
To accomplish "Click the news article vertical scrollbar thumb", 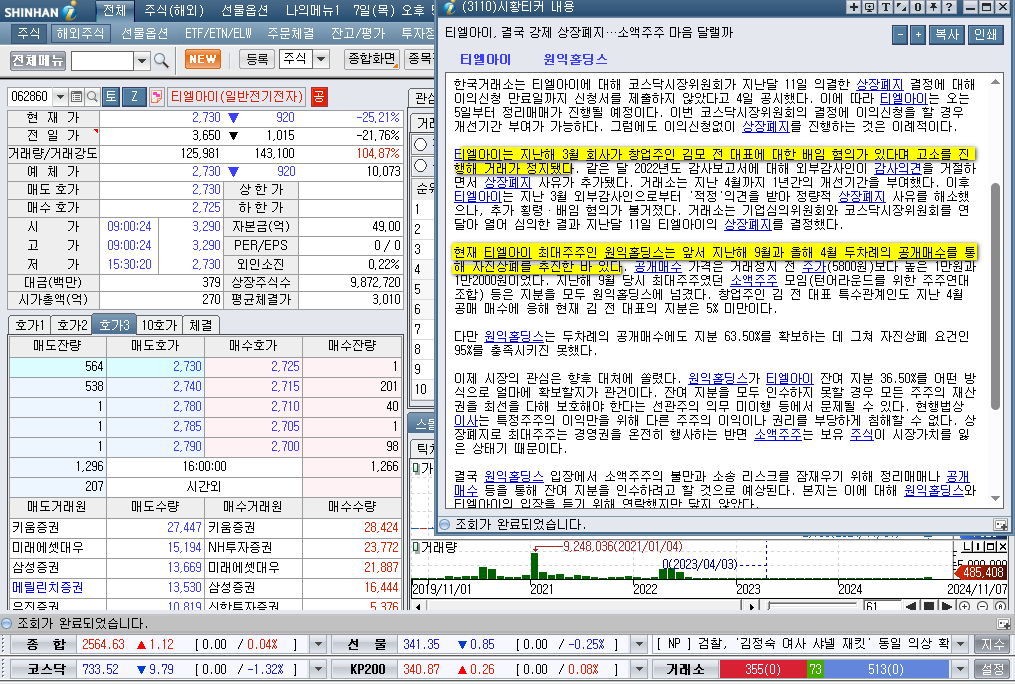I will pyautogui.click(x=995, y=296).
